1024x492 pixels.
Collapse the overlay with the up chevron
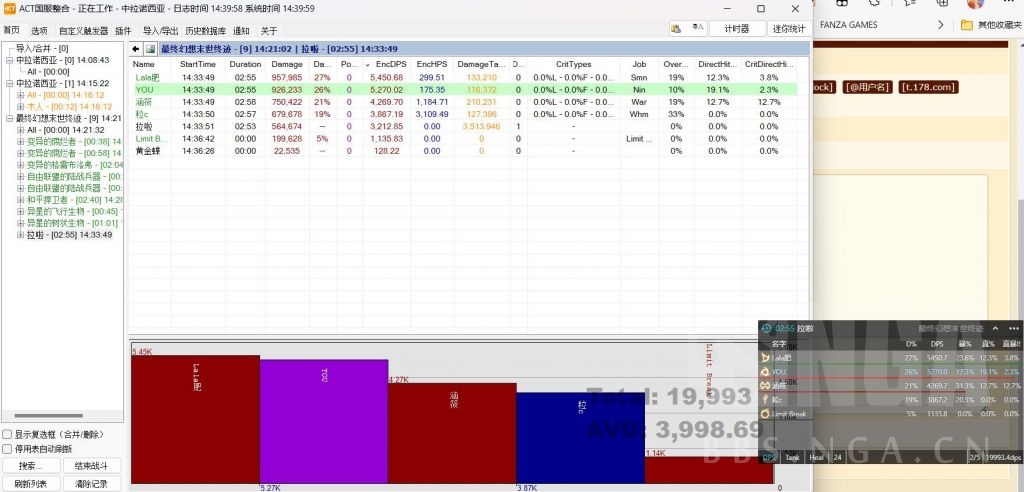[x=996, y=328]
